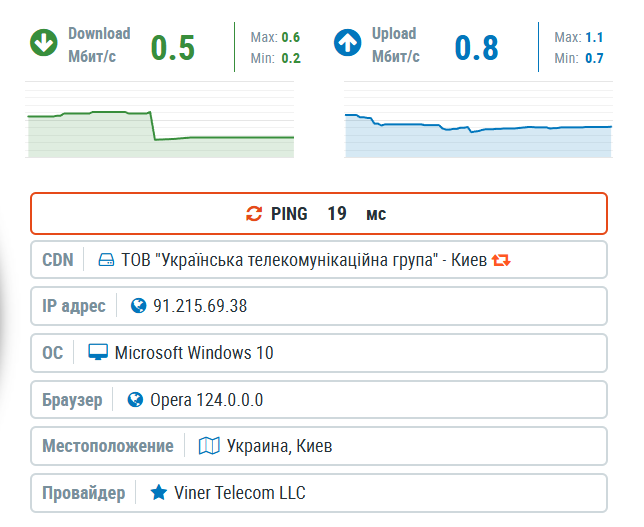Click the blue Upload arrow icon

pos(347,43)
